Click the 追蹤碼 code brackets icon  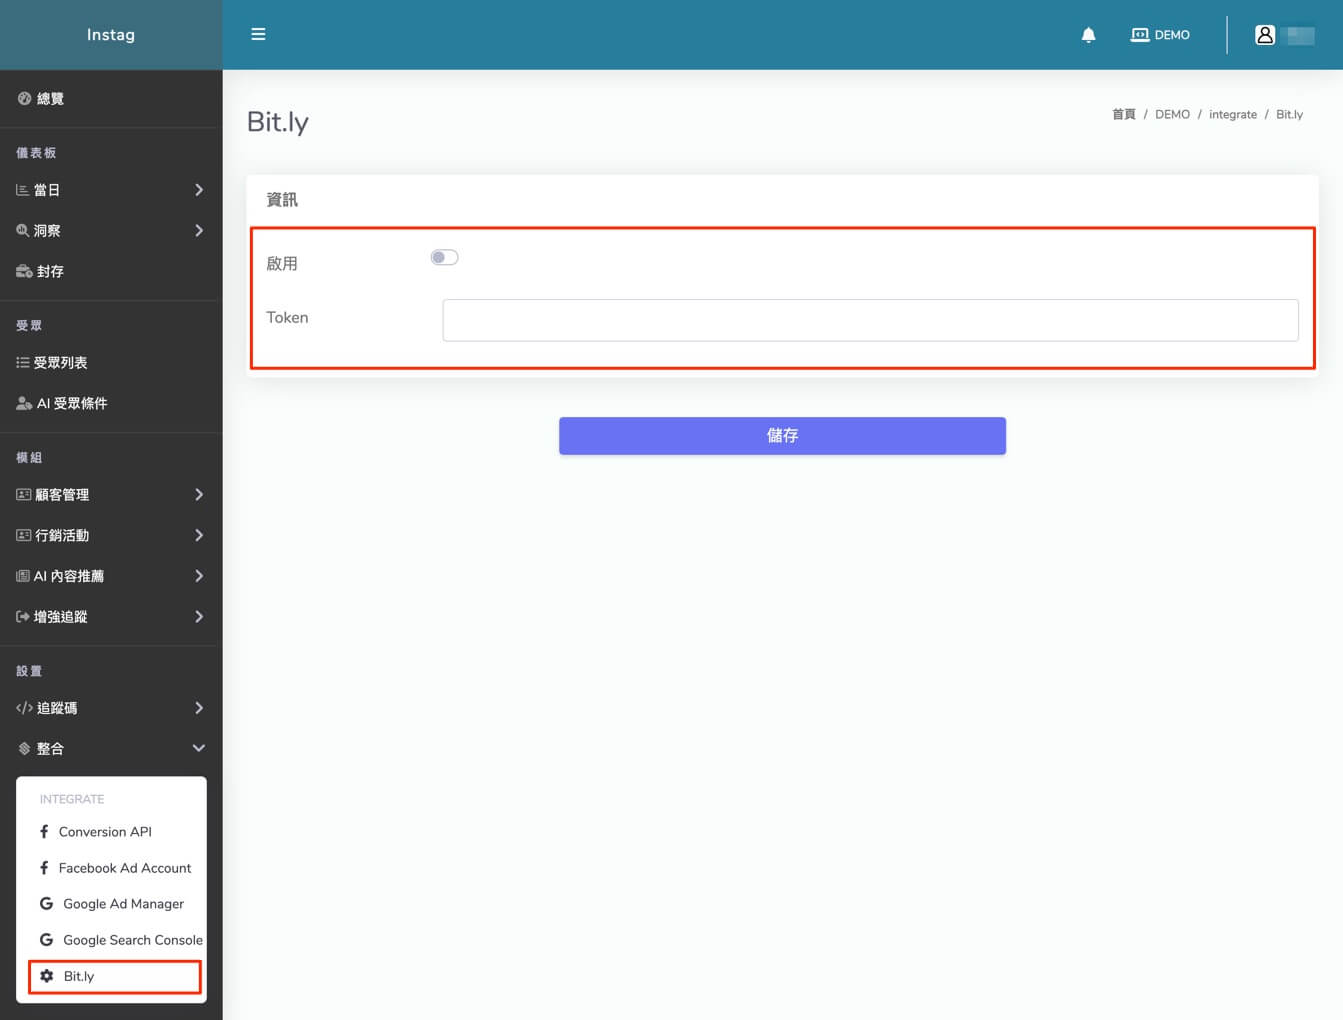coord(25,708)
